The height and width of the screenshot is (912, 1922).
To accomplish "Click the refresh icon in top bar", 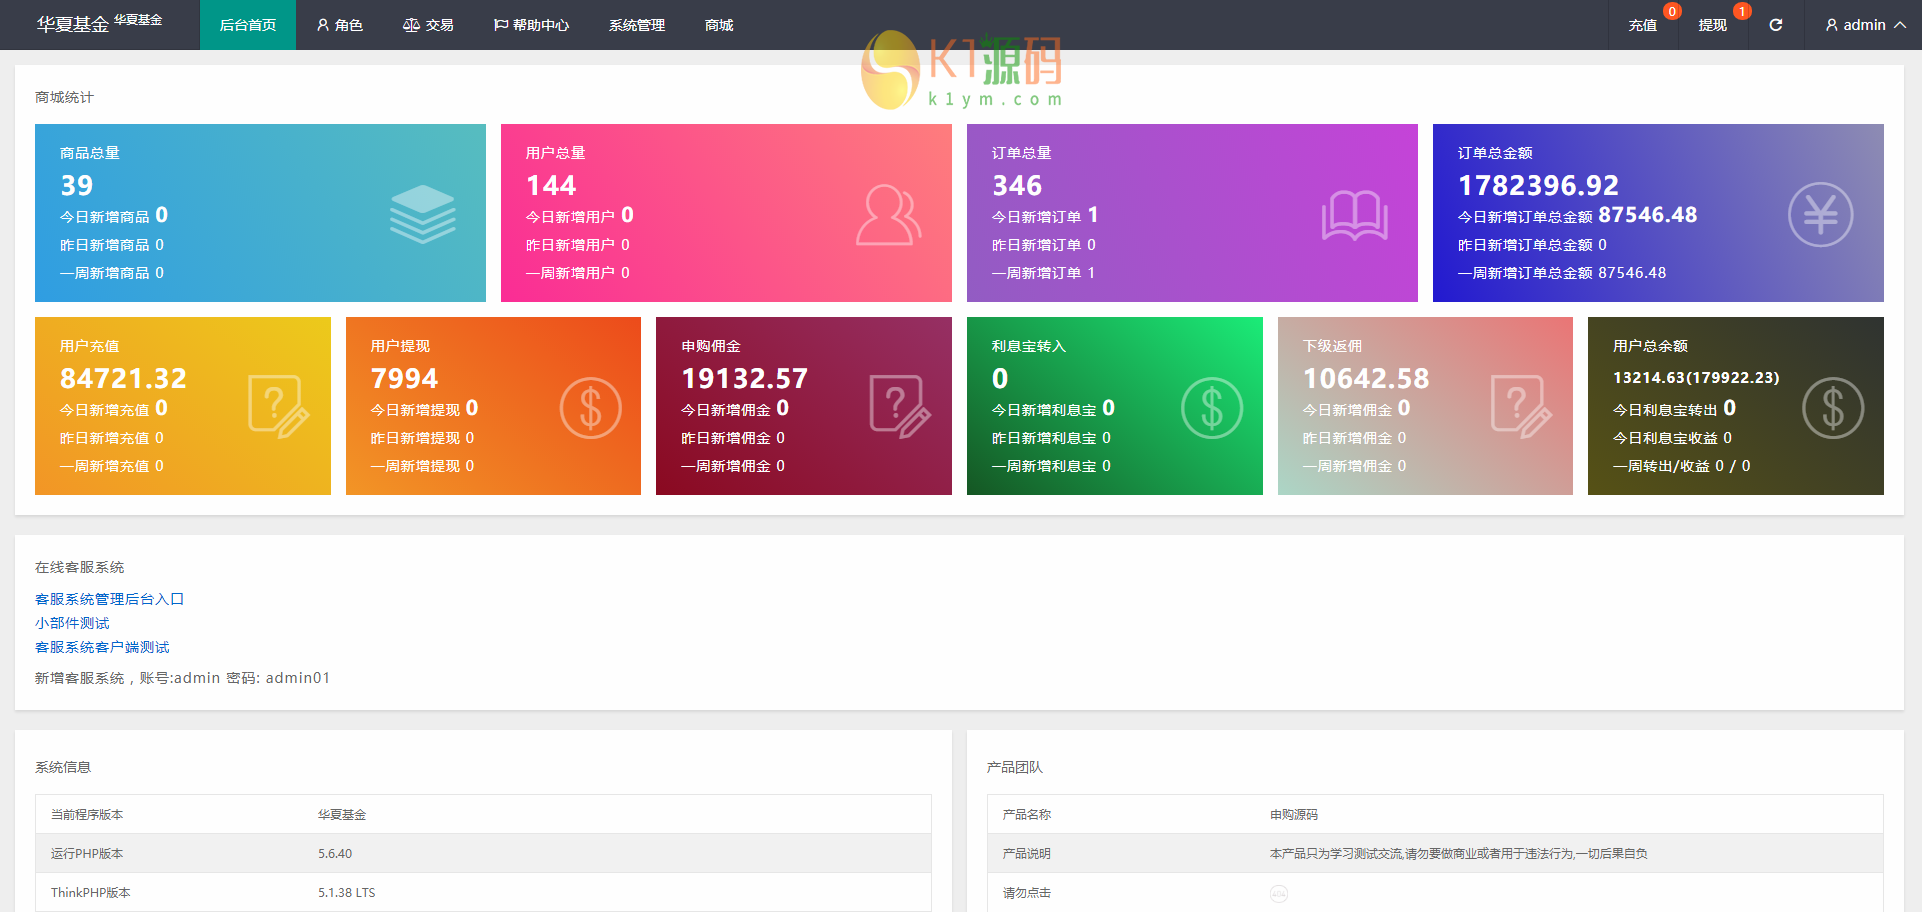I will pyautogui.click(x=1775, y=25).
